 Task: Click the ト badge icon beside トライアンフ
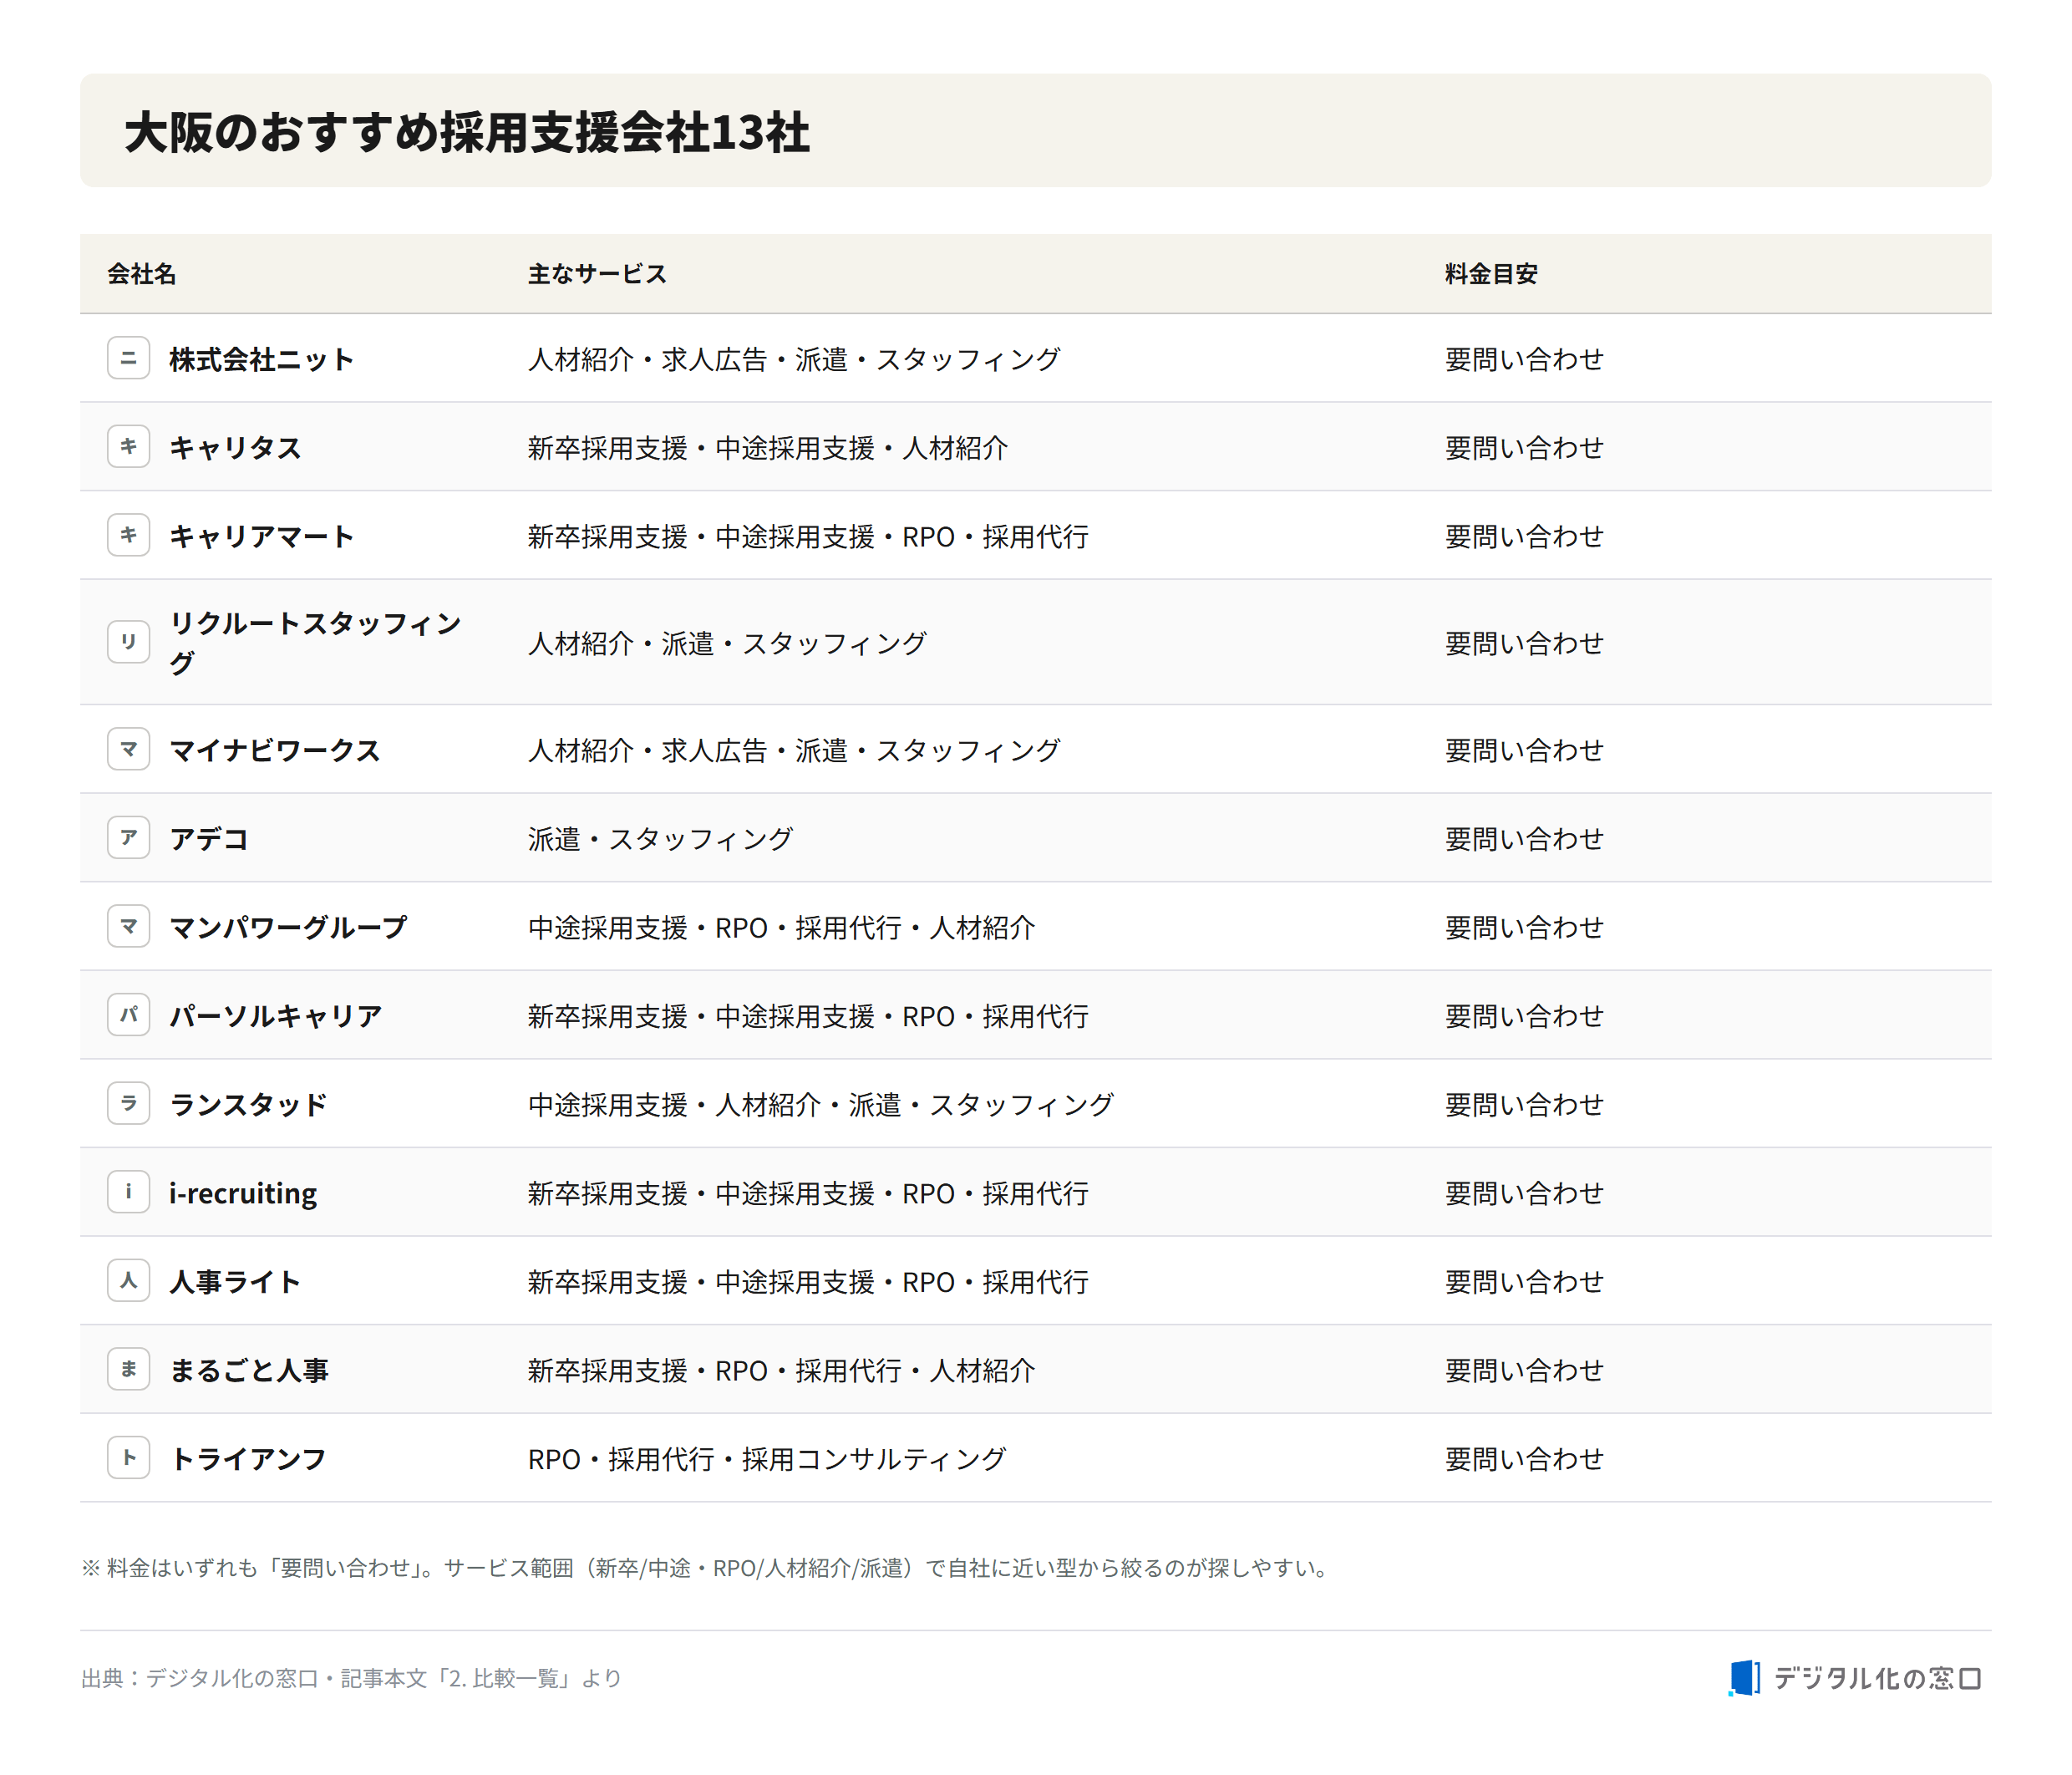(128, 1458)
